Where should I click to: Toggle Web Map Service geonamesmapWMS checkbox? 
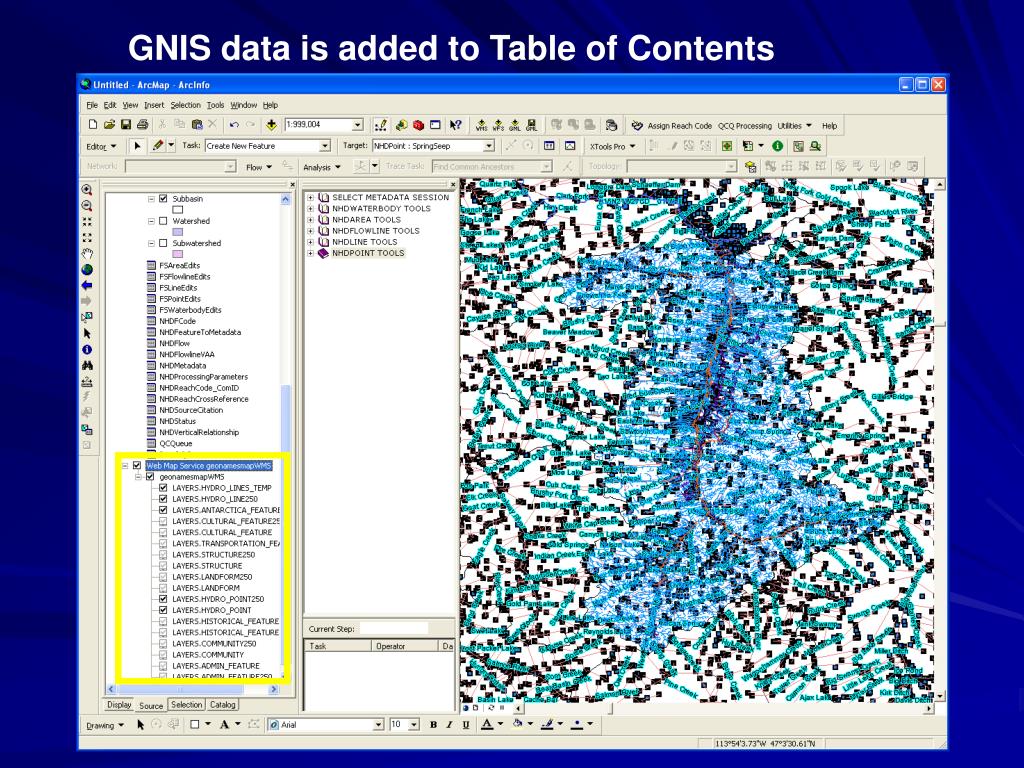tap(137, 466)
